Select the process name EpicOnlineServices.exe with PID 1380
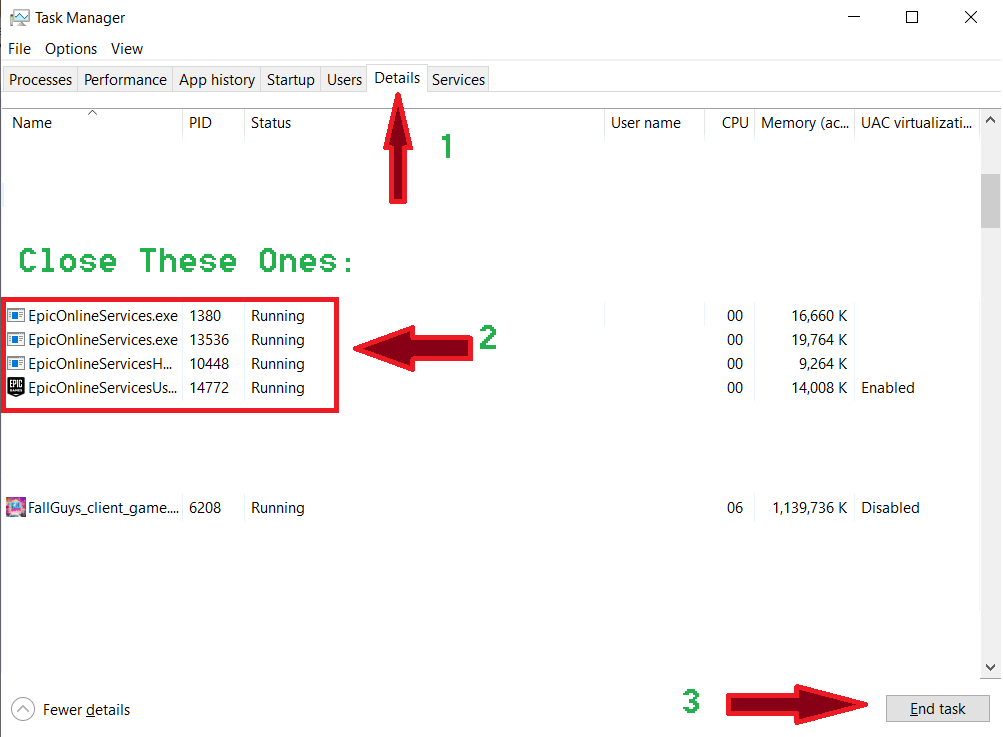Image resolution: width=1003 pixels, height=737 pixels. tap(103, 315)
